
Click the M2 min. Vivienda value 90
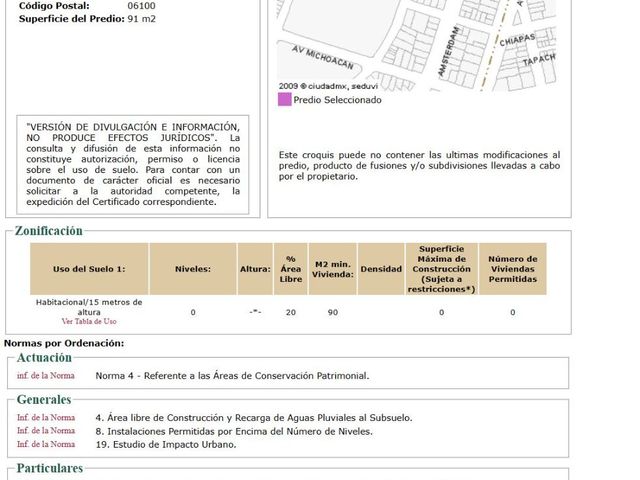[333, 312]
